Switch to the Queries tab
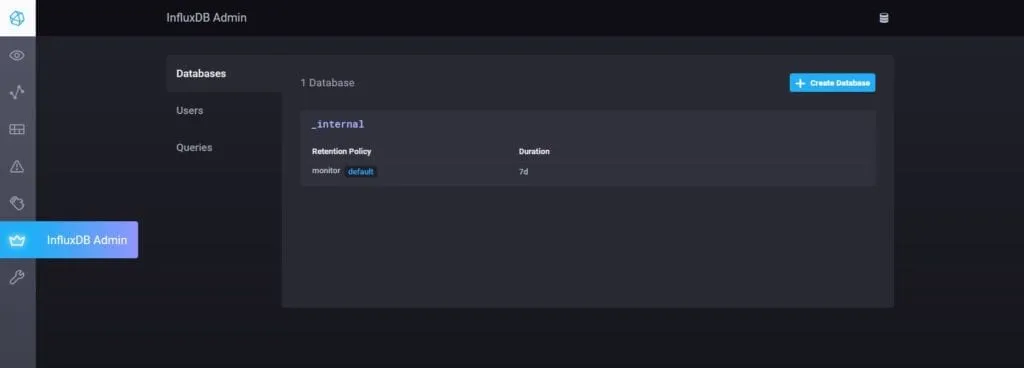1024x368 pixels. click(x=224, y=147)
